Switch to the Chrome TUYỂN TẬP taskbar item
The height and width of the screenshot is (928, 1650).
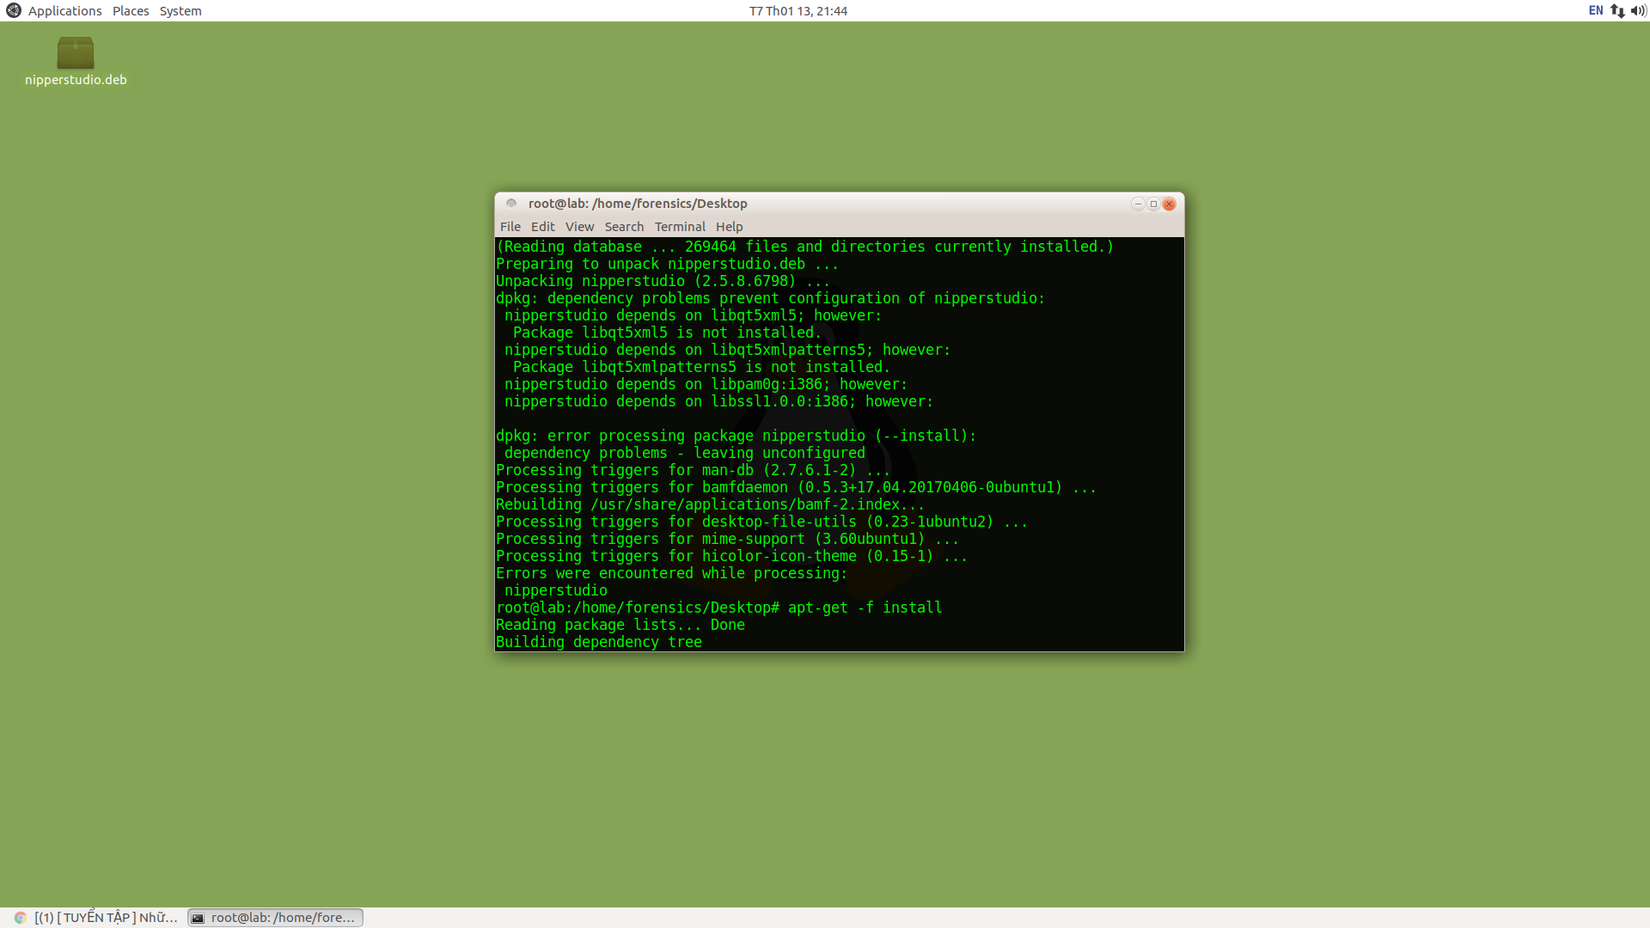point(96,918)
